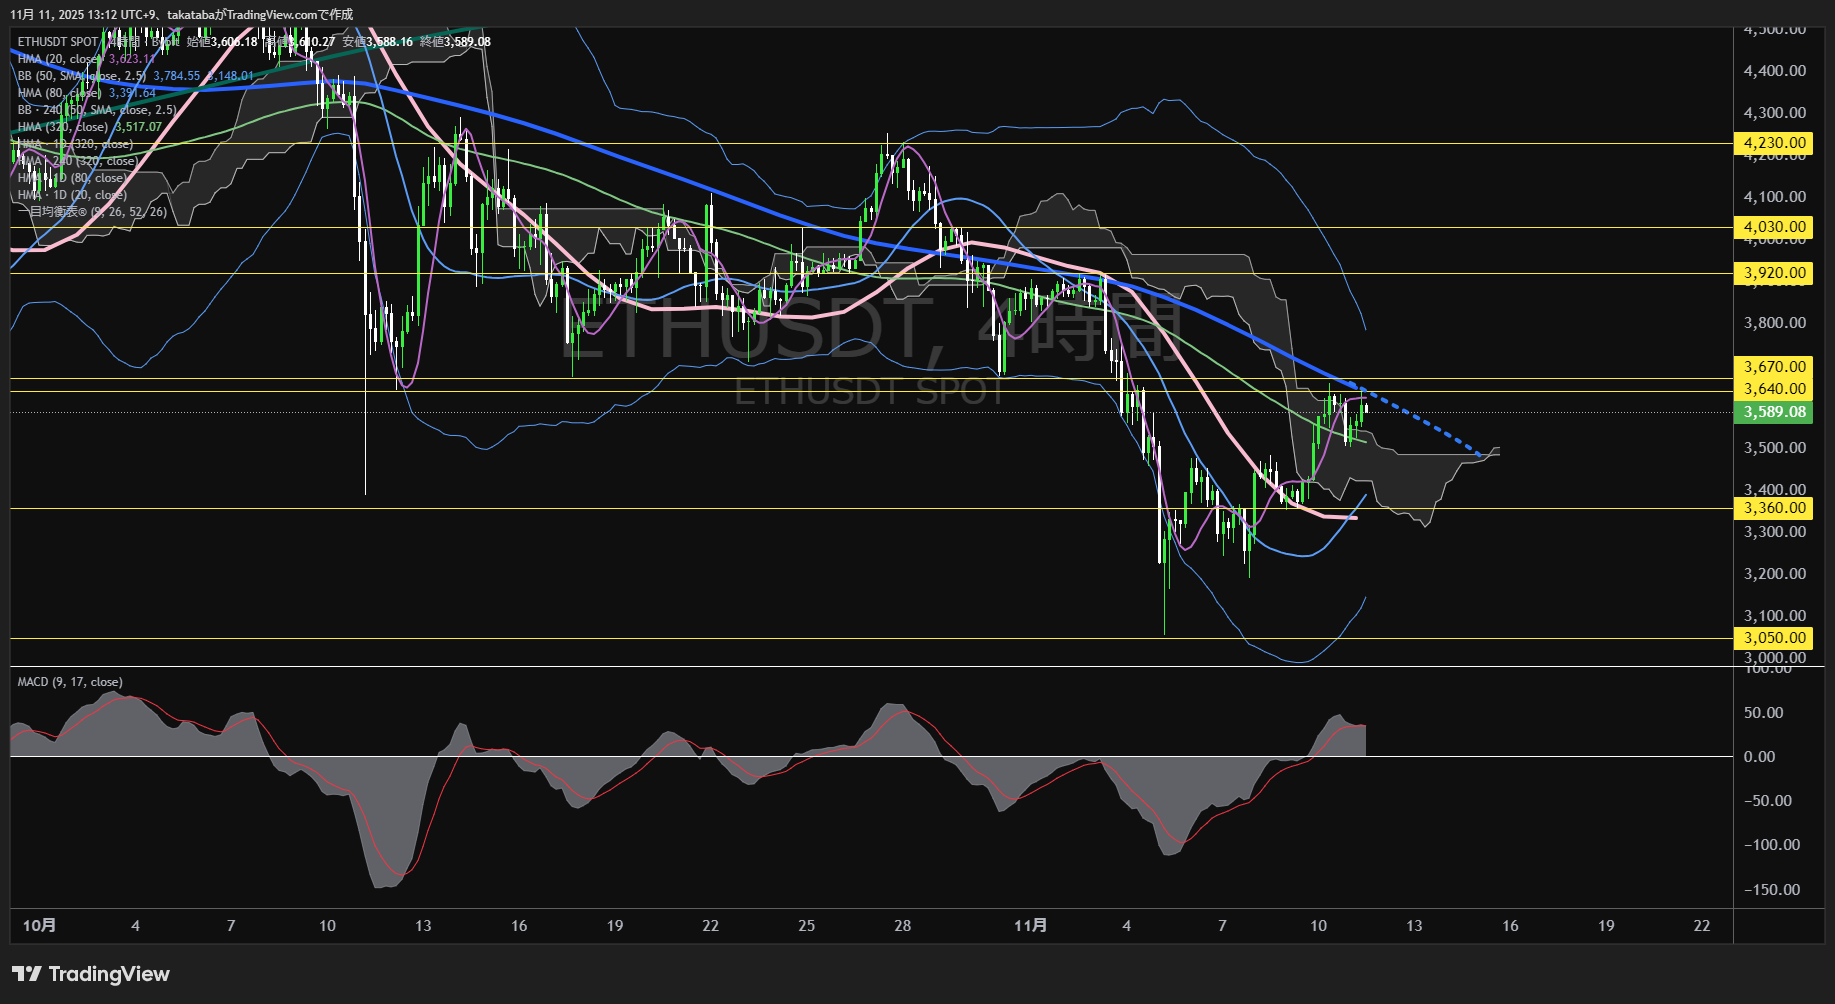The height and width of the screenshot is (1004, 1835).
Task: Open the MACD (9, 17, close) legend
Action: tap(70, 682)
